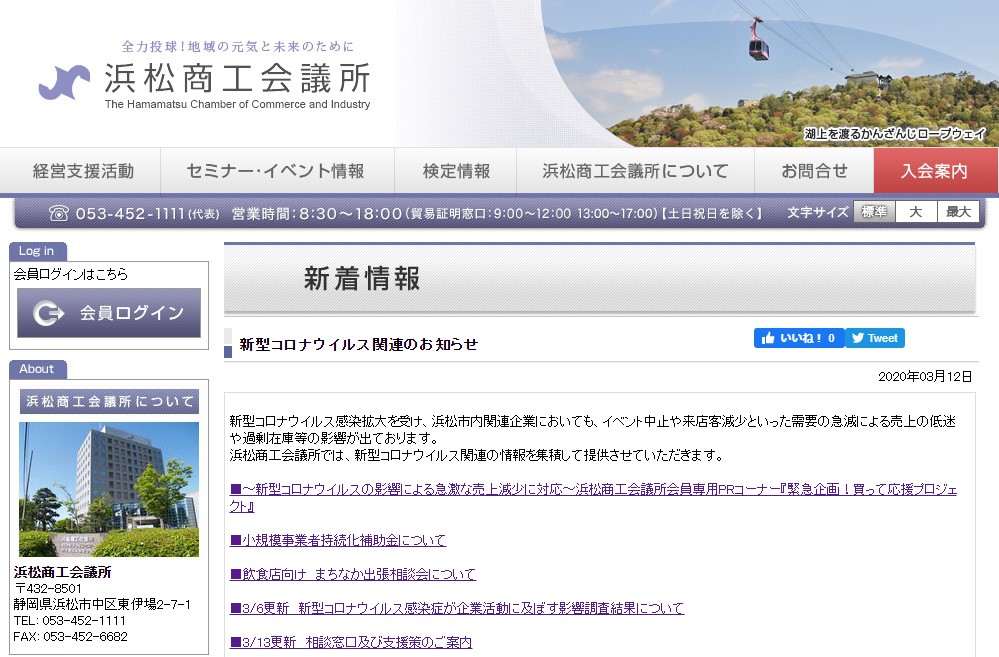Click the telephone icon in info bar
The image size is (999, 657).
point(59,213)
